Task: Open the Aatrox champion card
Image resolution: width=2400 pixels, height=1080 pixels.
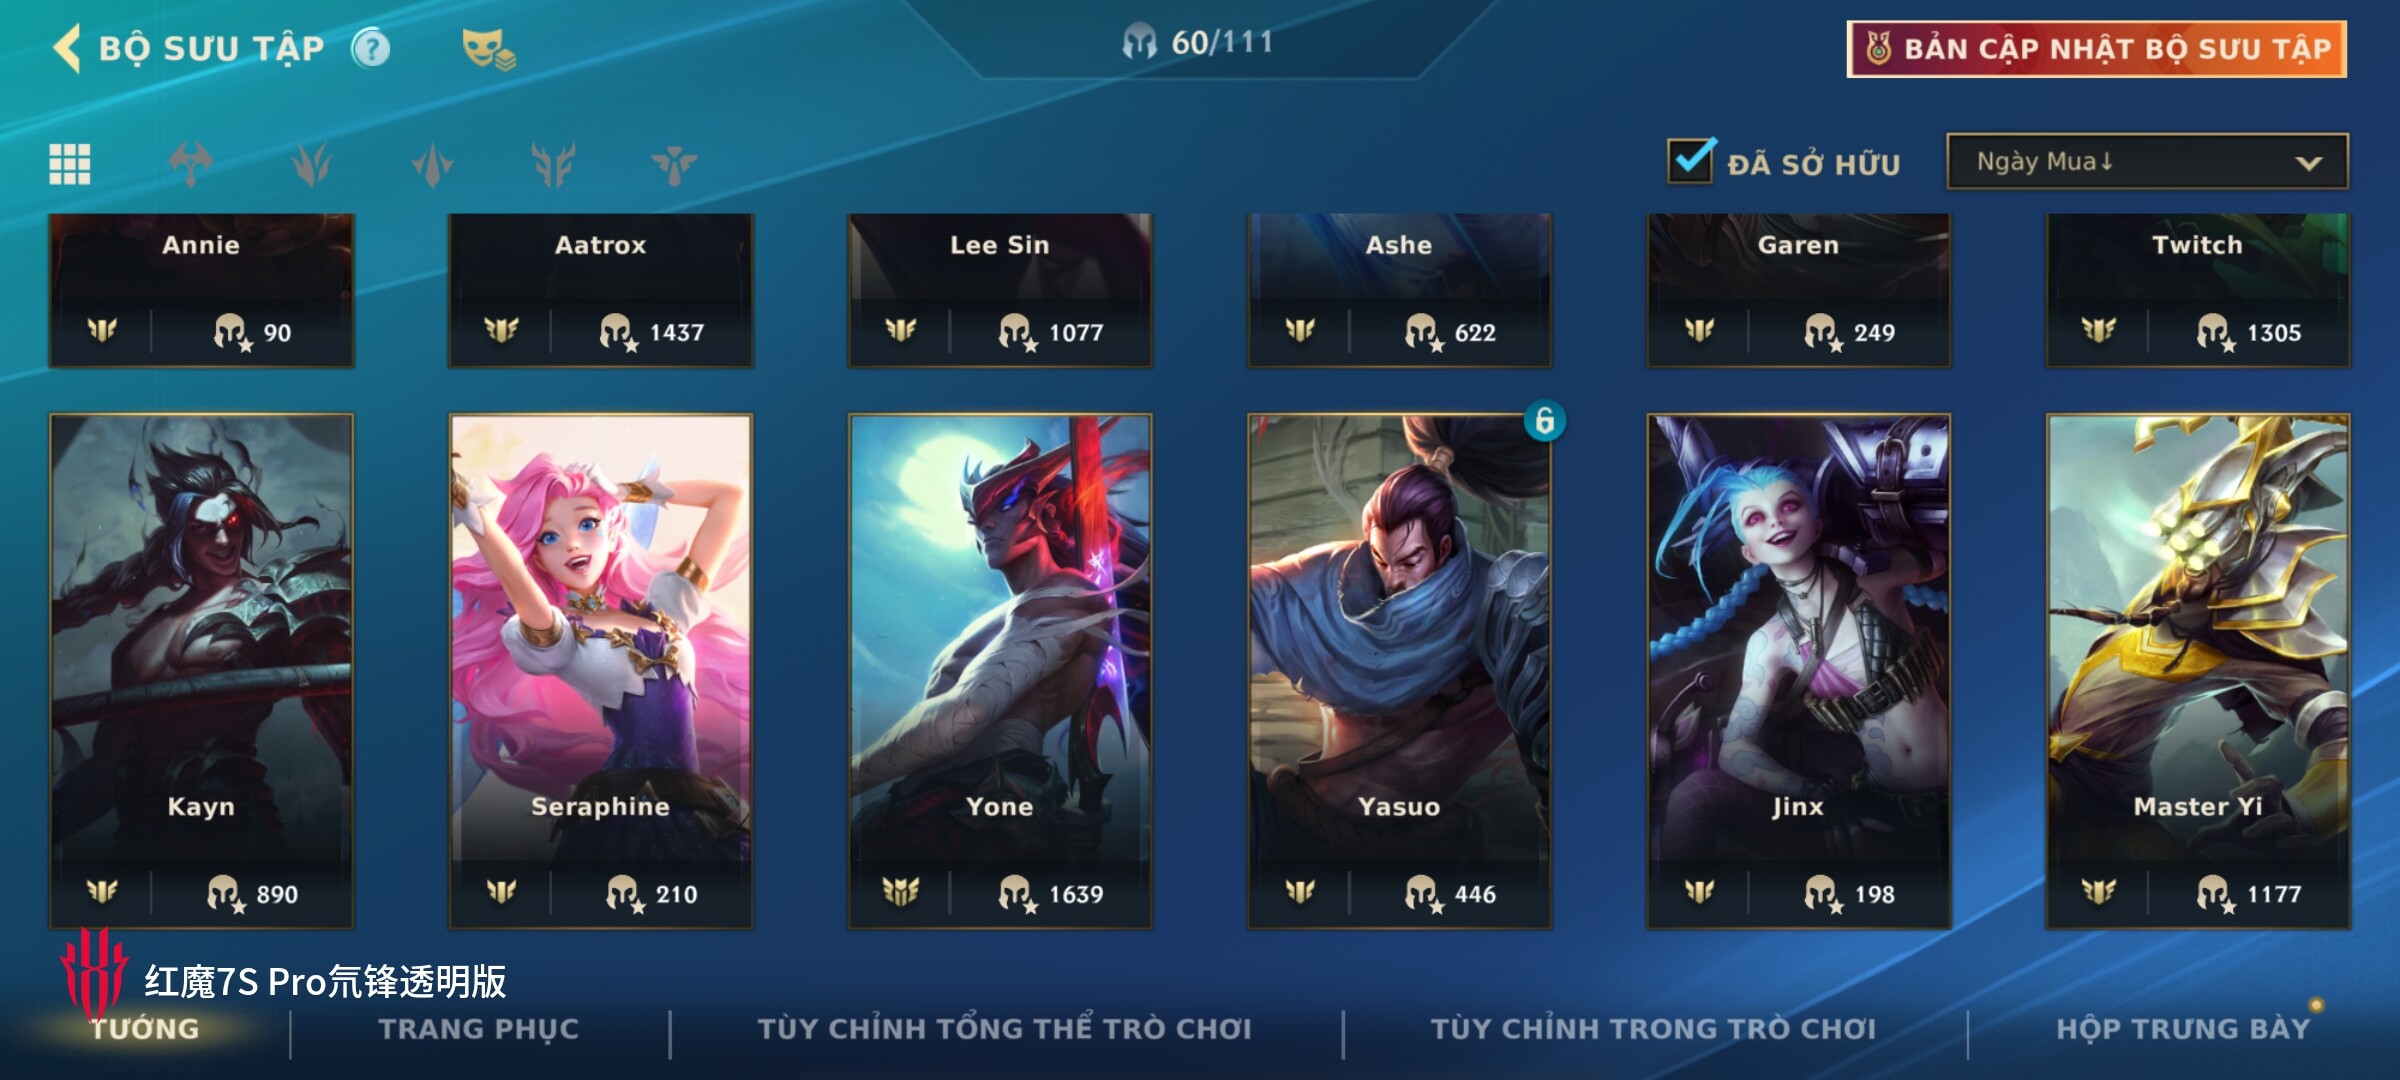Action: pos(600,290)
